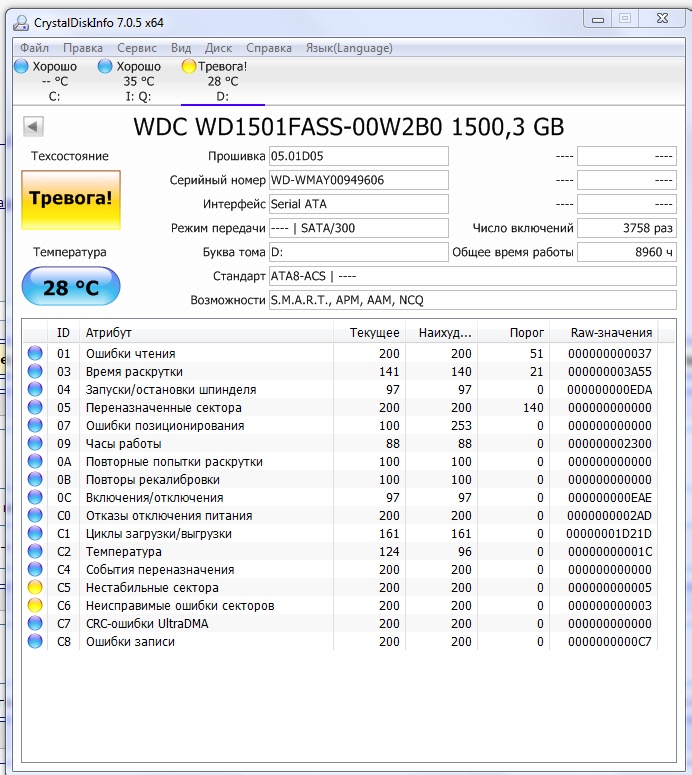Click the Атрибут column header

pyautogui.click(x=206, y=333)
